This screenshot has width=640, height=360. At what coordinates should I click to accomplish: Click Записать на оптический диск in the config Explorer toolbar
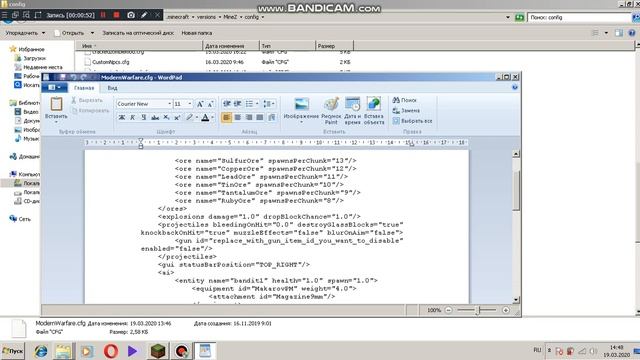pos(138,33)
